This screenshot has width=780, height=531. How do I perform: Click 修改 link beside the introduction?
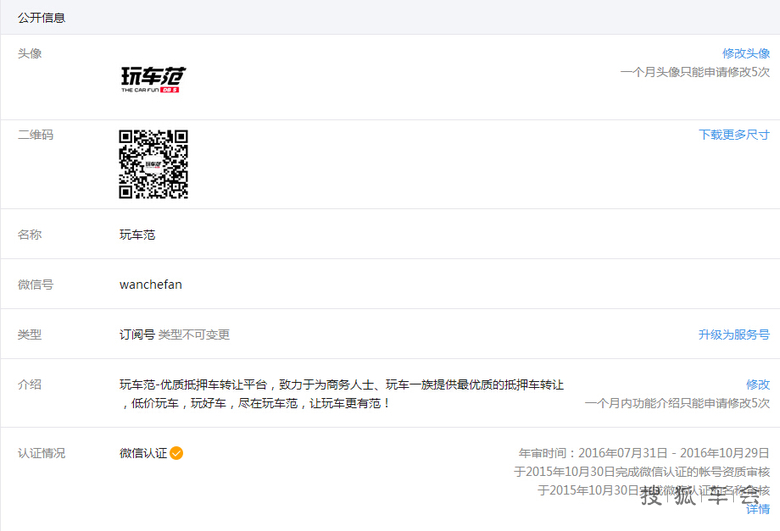tap(758, 384)
